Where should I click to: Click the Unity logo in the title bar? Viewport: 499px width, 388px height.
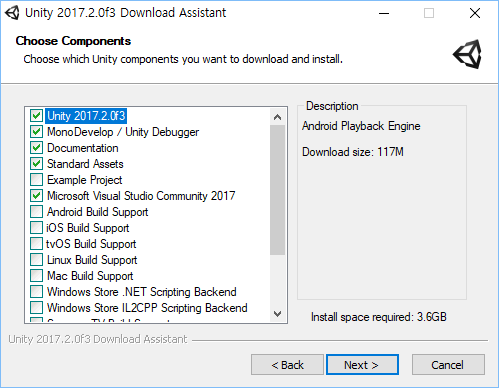(x=12, y=13)
